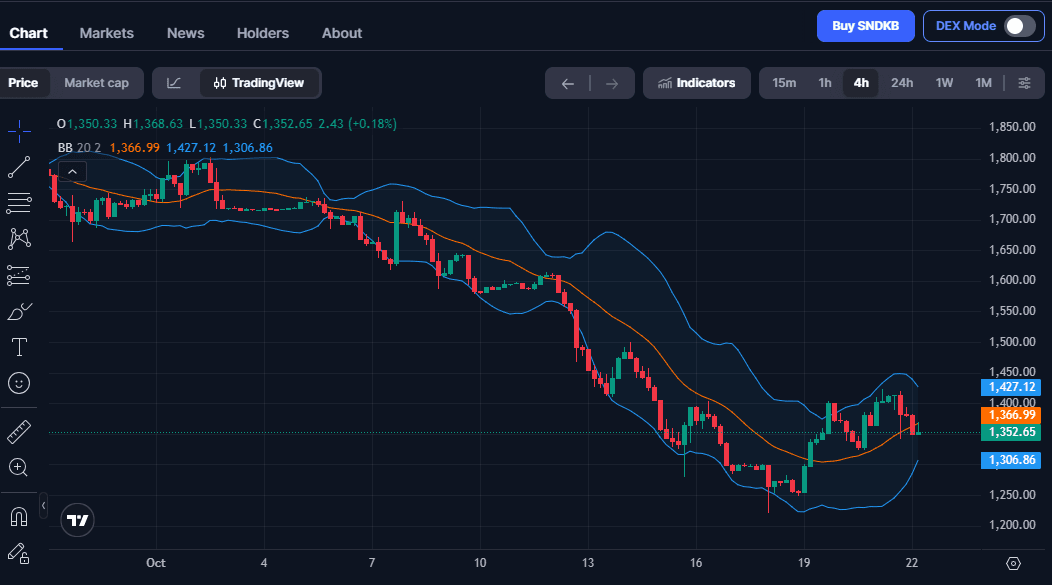Open the About tab
1052x585 pixels.
tap(342, 33)
